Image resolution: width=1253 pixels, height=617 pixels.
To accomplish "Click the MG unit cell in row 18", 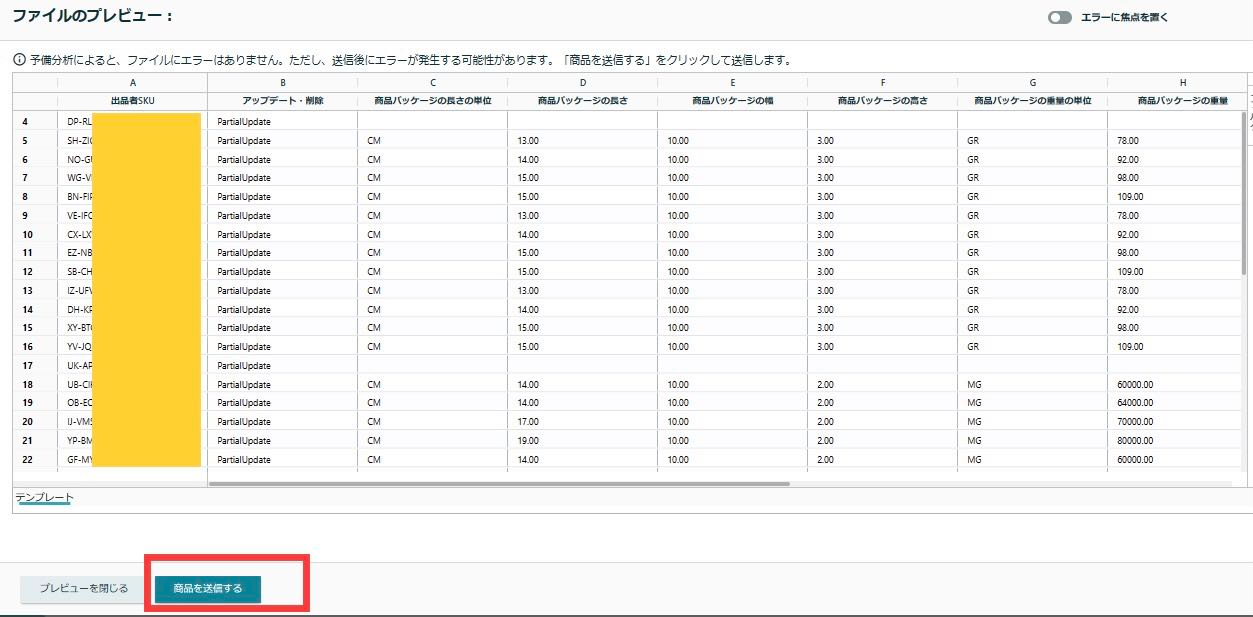I will coord(974,385).
